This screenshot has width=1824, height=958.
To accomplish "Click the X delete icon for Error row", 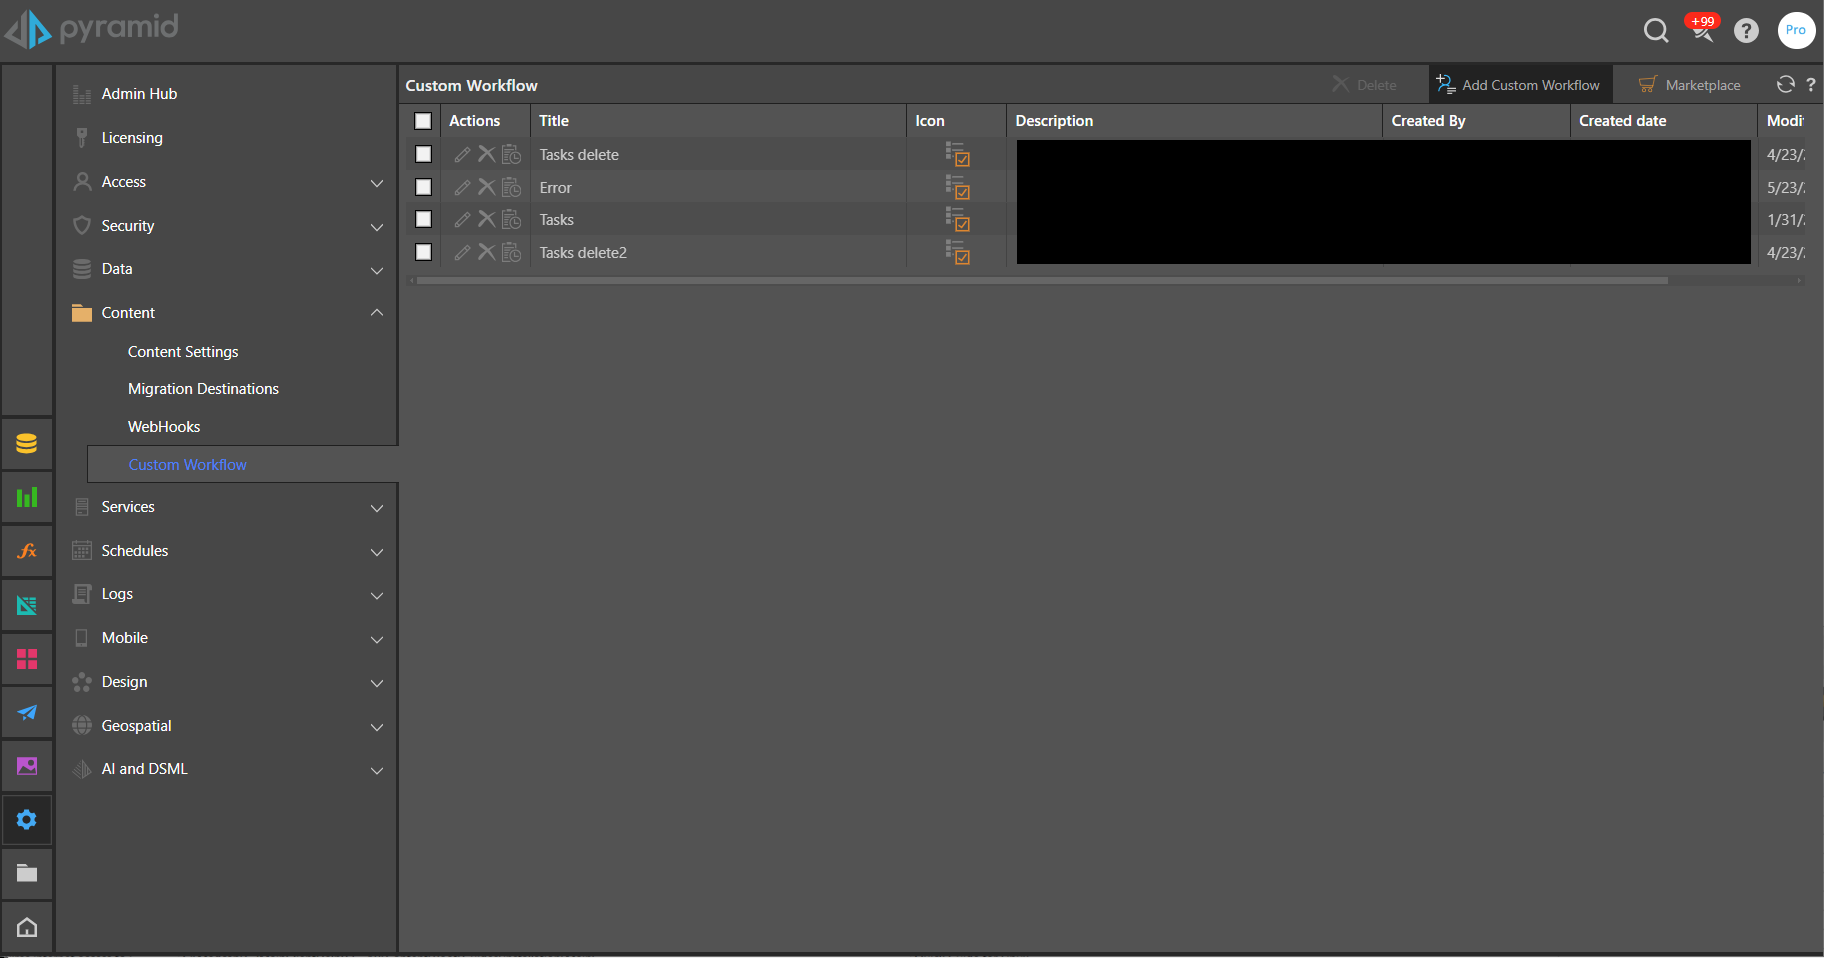I will (487, 187).
